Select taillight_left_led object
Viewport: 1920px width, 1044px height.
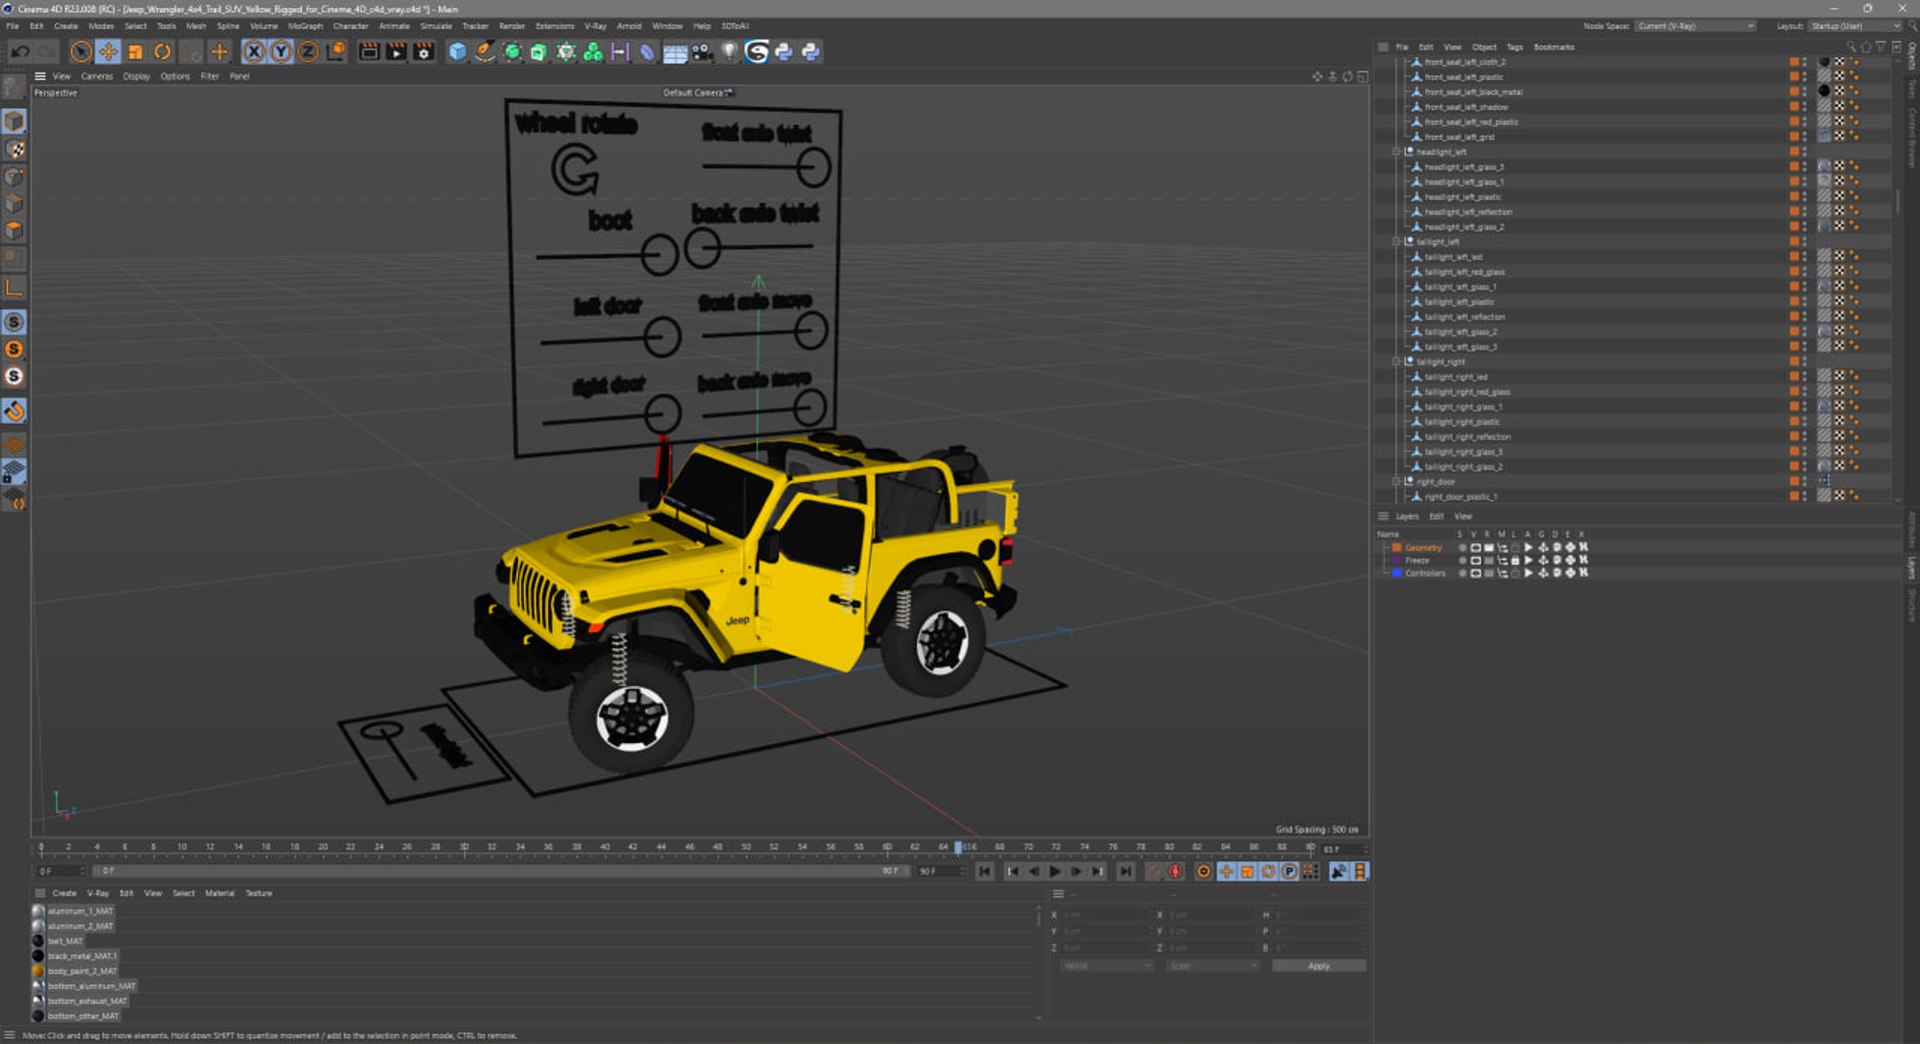[1453, 257]
